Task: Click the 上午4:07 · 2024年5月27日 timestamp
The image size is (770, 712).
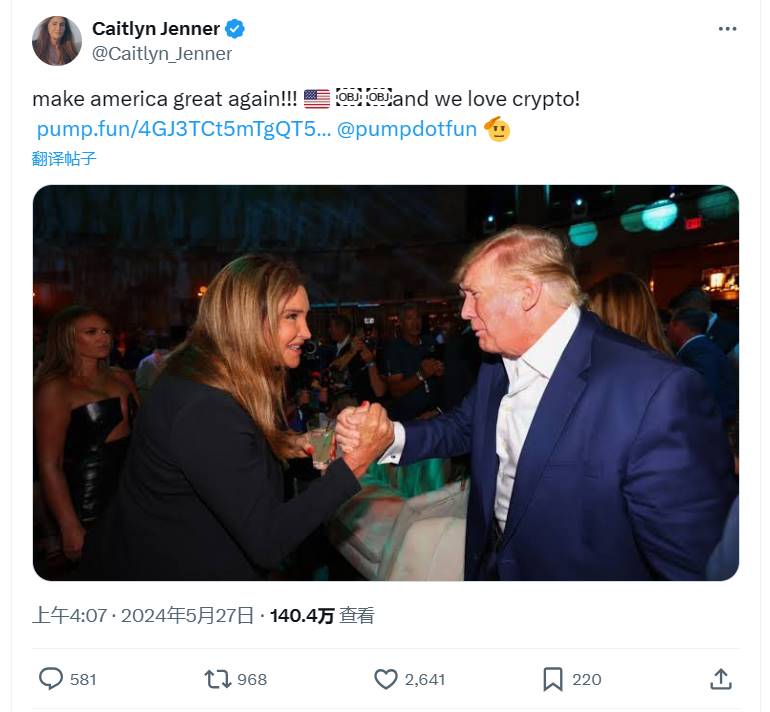Action: coord(143,616)
